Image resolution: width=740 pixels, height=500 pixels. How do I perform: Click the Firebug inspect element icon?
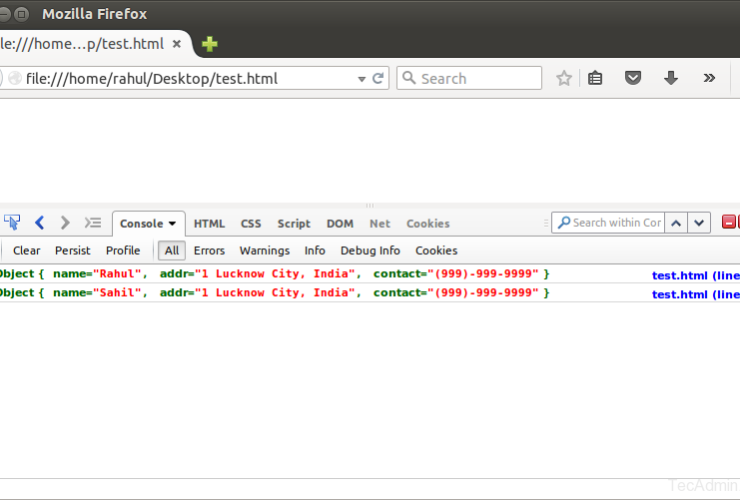coord(12,223)
